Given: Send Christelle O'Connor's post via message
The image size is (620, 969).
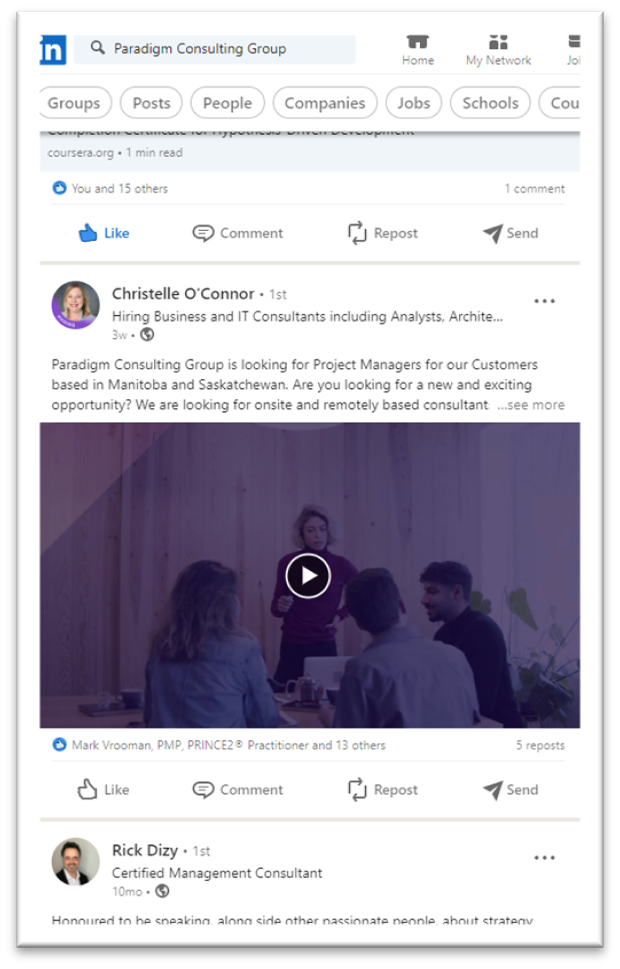Looking at the screenshot, I should (x=511, y=789).
